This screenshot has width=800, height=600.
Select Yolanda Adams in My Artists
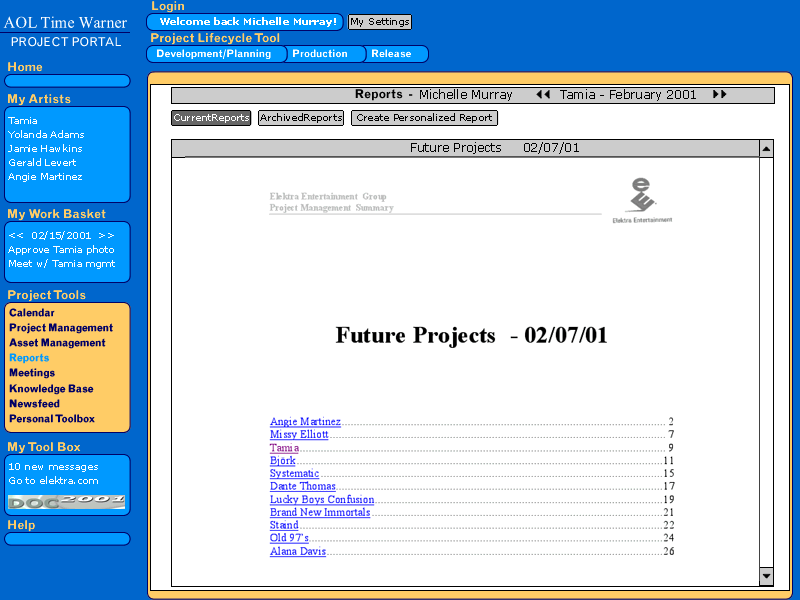click(x=46, y=135)
